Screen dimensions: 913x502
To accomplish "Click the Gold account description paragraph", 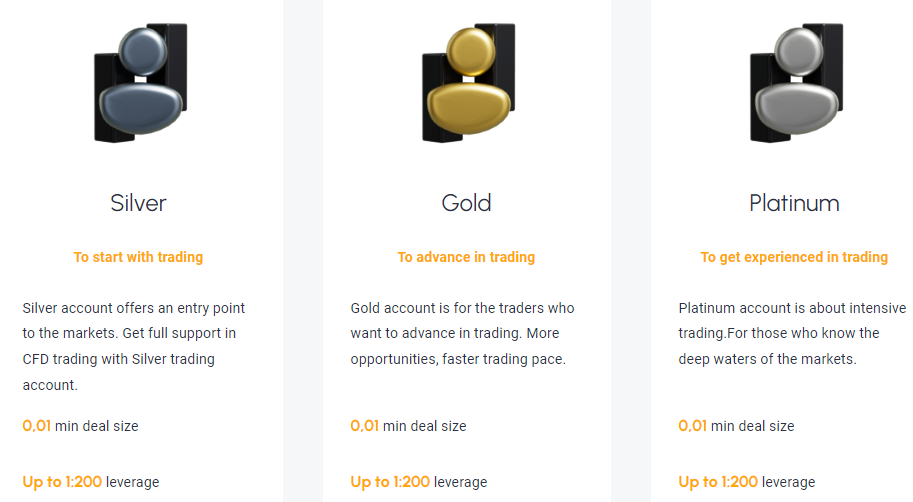I will (462, 333).
